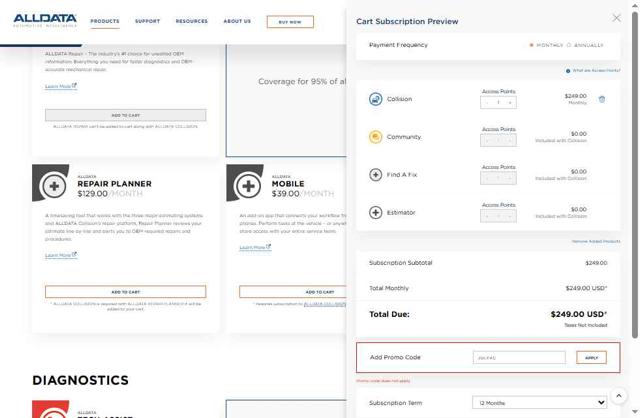Open Learn More under Mobile
The height and width of the screenshot is (418, 640).
point(255,247)
